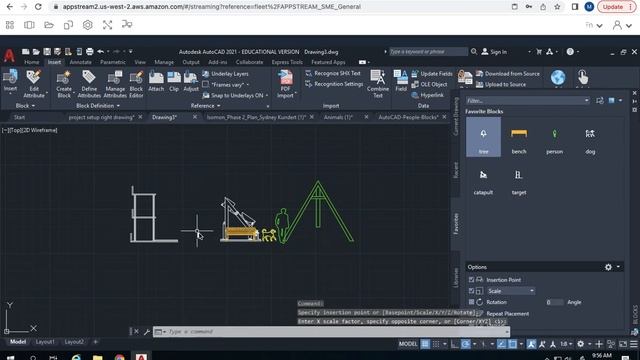The image size is (640, 360).
Task: Click the Undo arrow in quick access toolbar
Action: (100, 51)
